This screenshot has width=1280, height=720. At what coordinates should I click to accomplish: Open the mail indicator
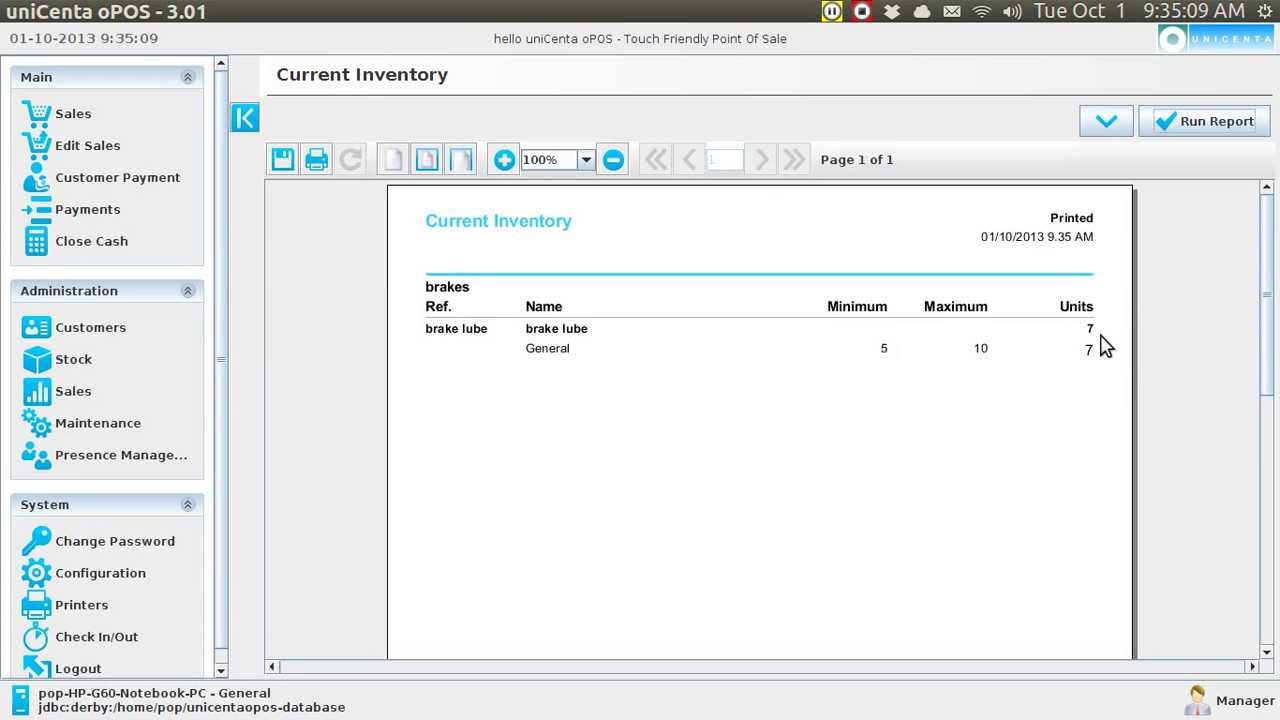point(952,12)
